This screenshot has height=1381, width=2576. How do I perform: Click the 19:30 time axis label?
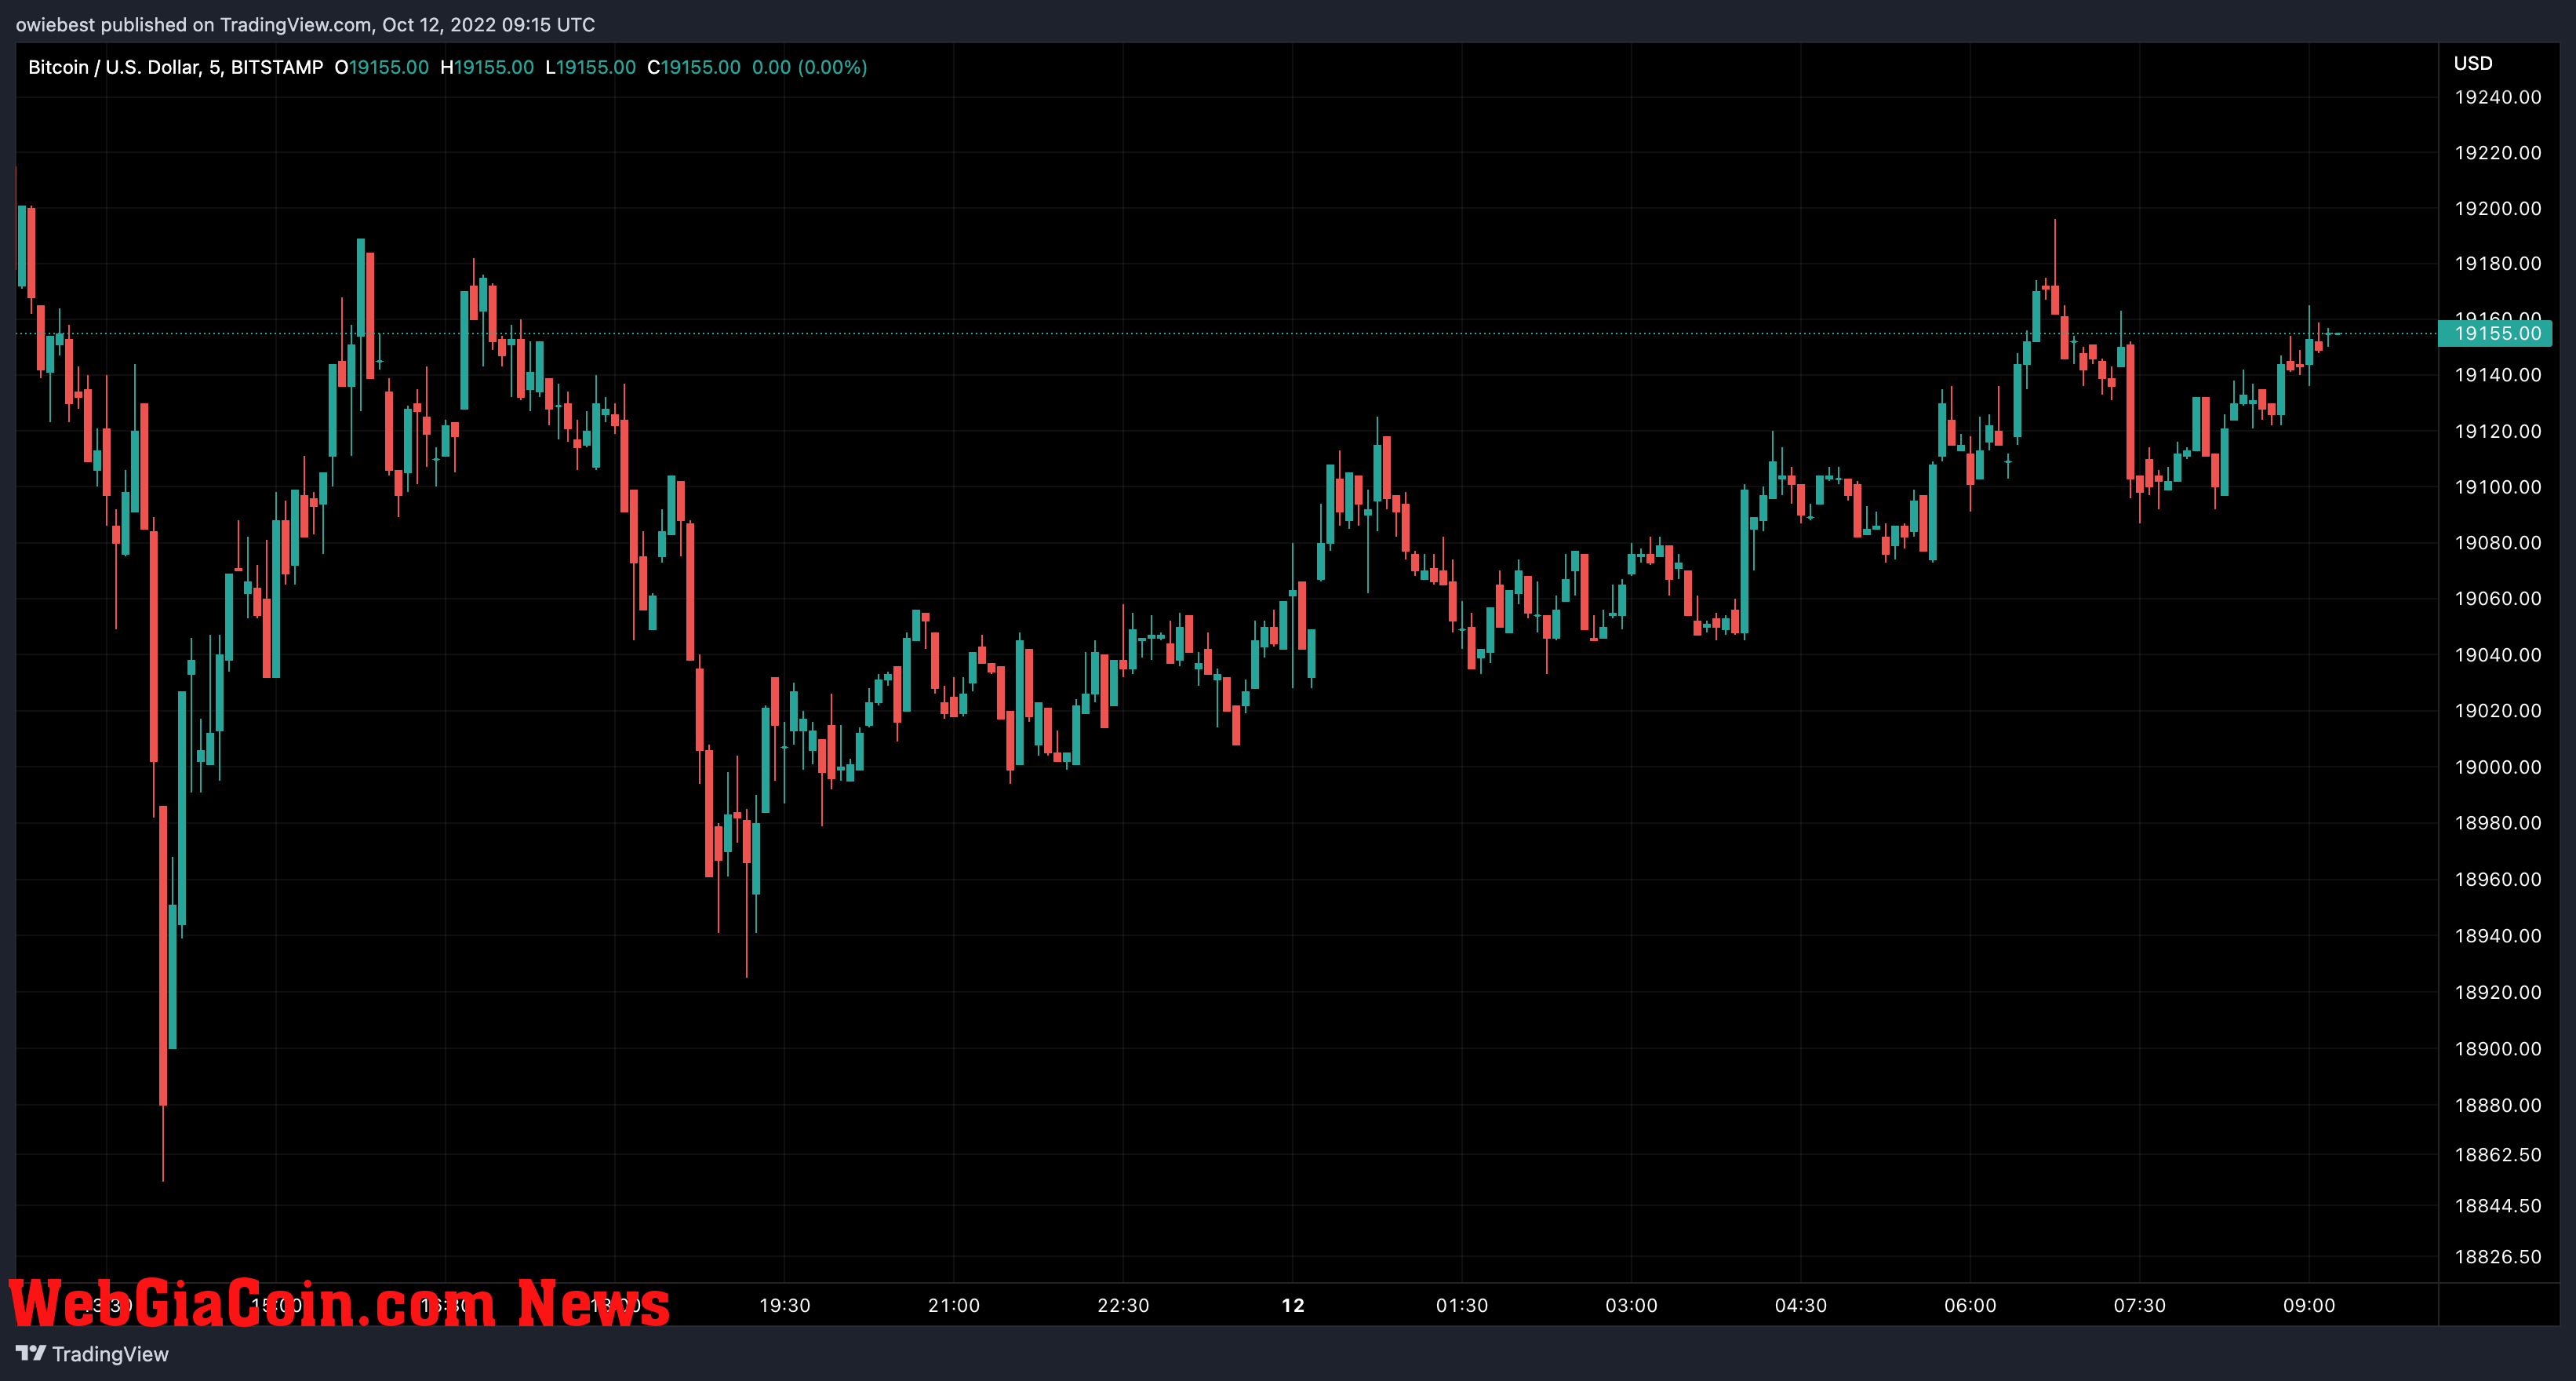[784, 1305]
